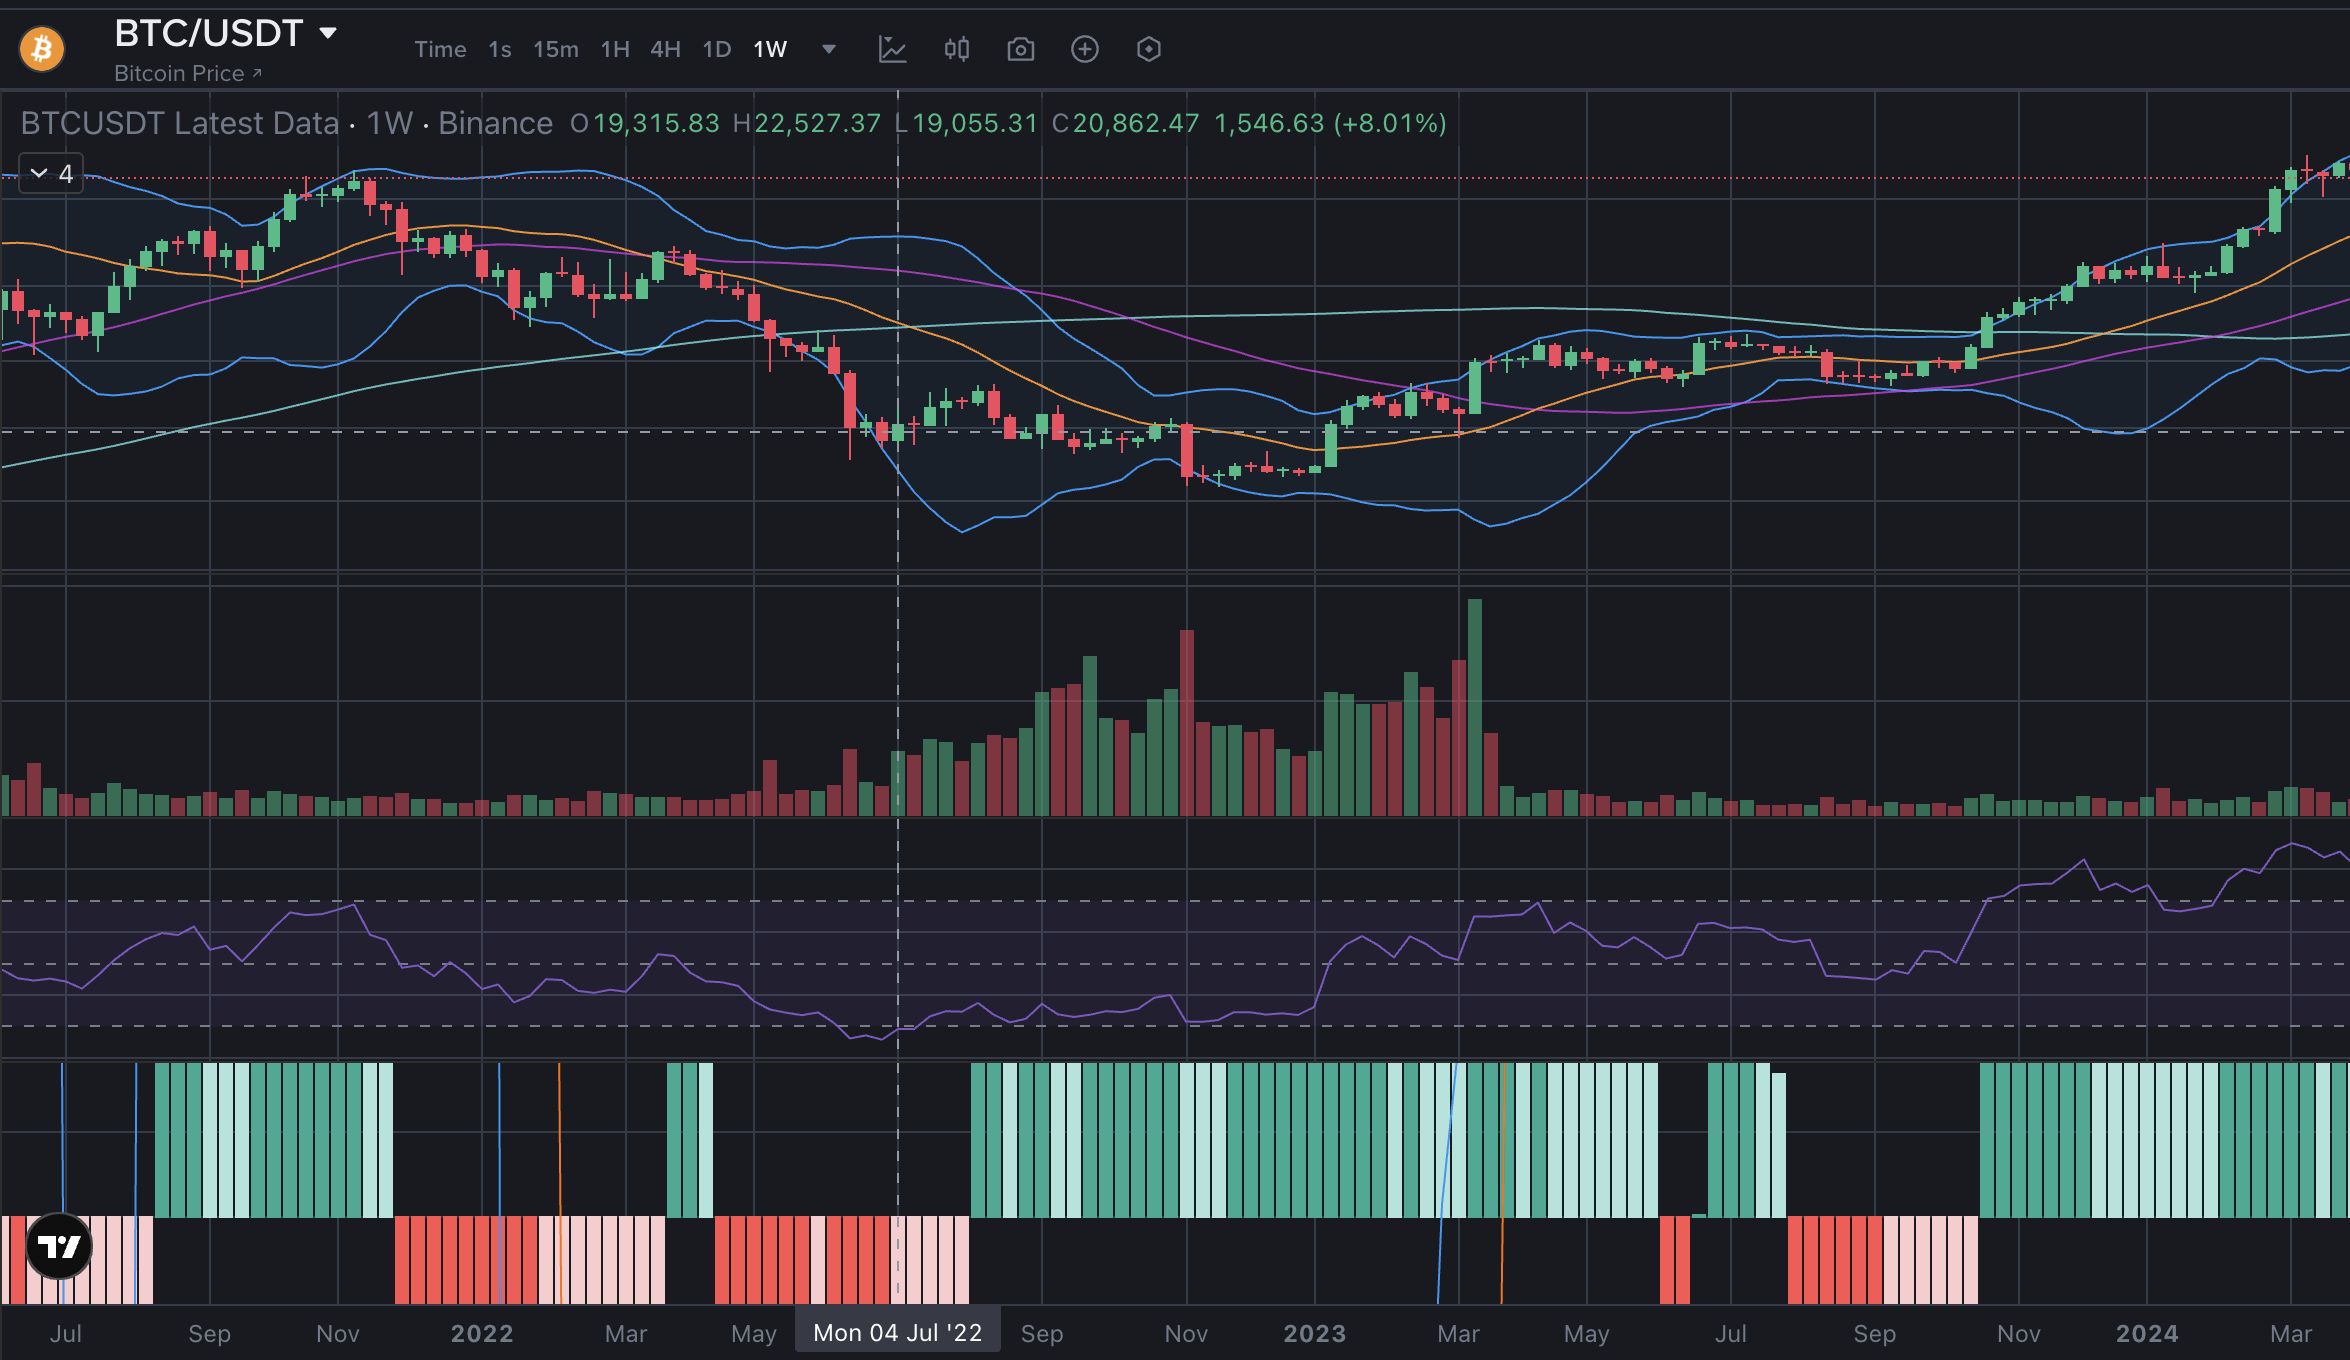
Task: Click the tallest volume bar in March 2023
Action: [x=1475, y=707]
